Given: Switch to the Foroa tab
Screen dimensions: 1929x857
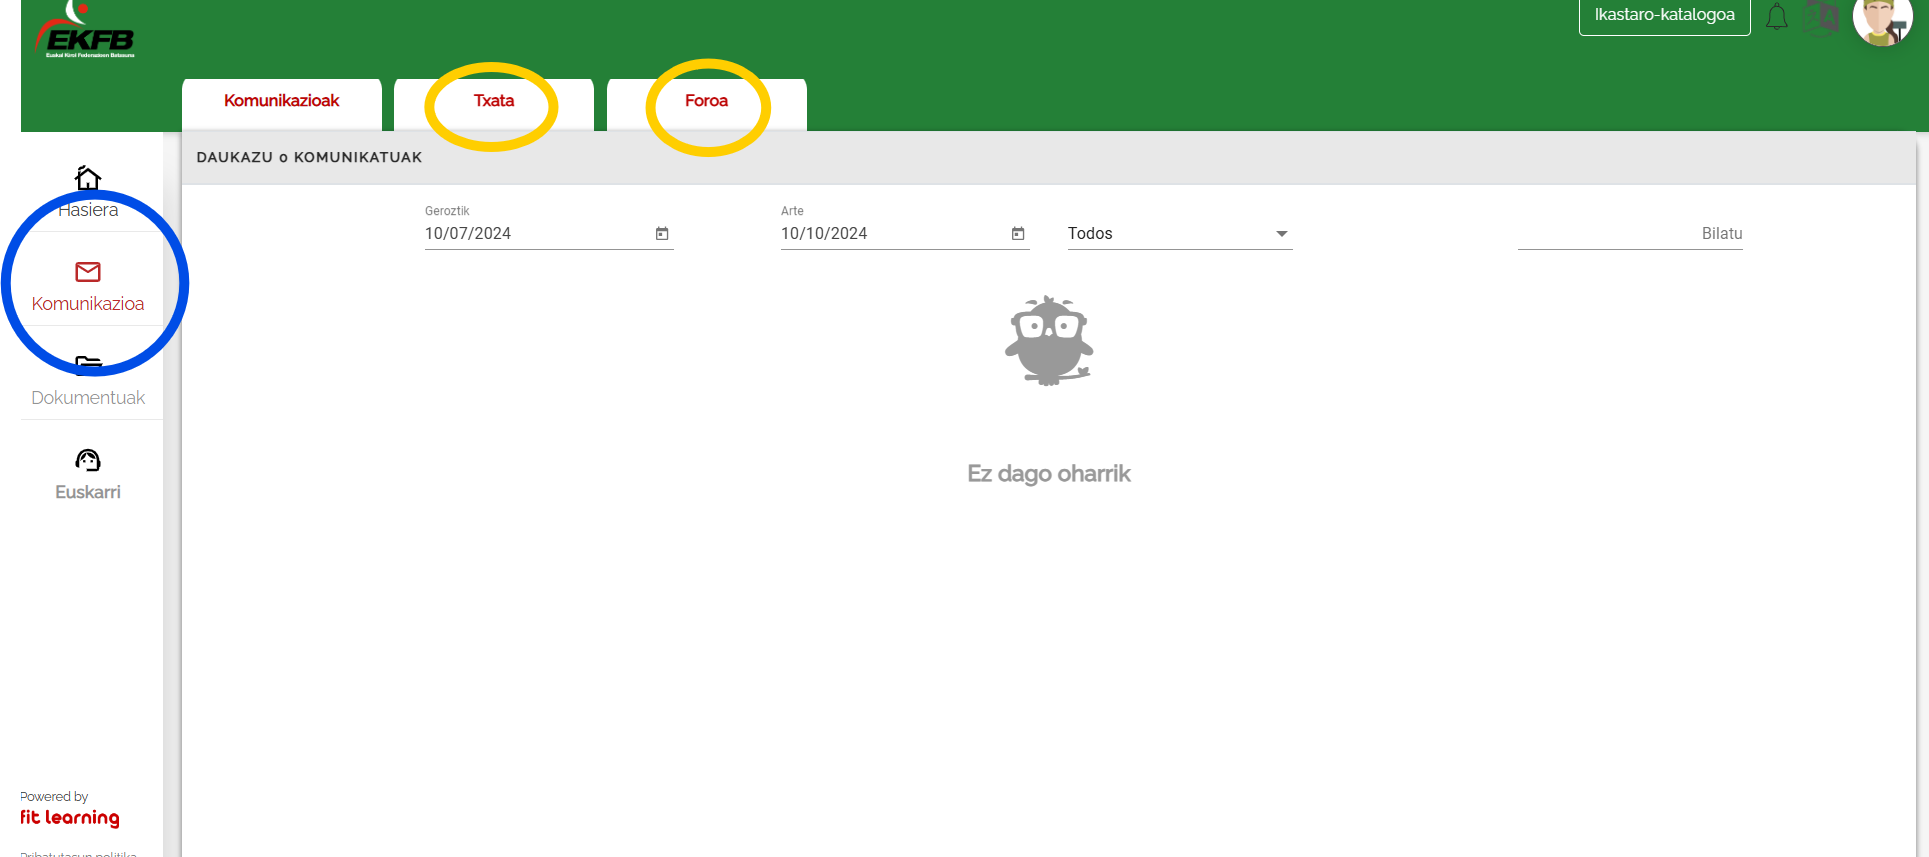Looking at the screenshot, I should coord(706,101).
